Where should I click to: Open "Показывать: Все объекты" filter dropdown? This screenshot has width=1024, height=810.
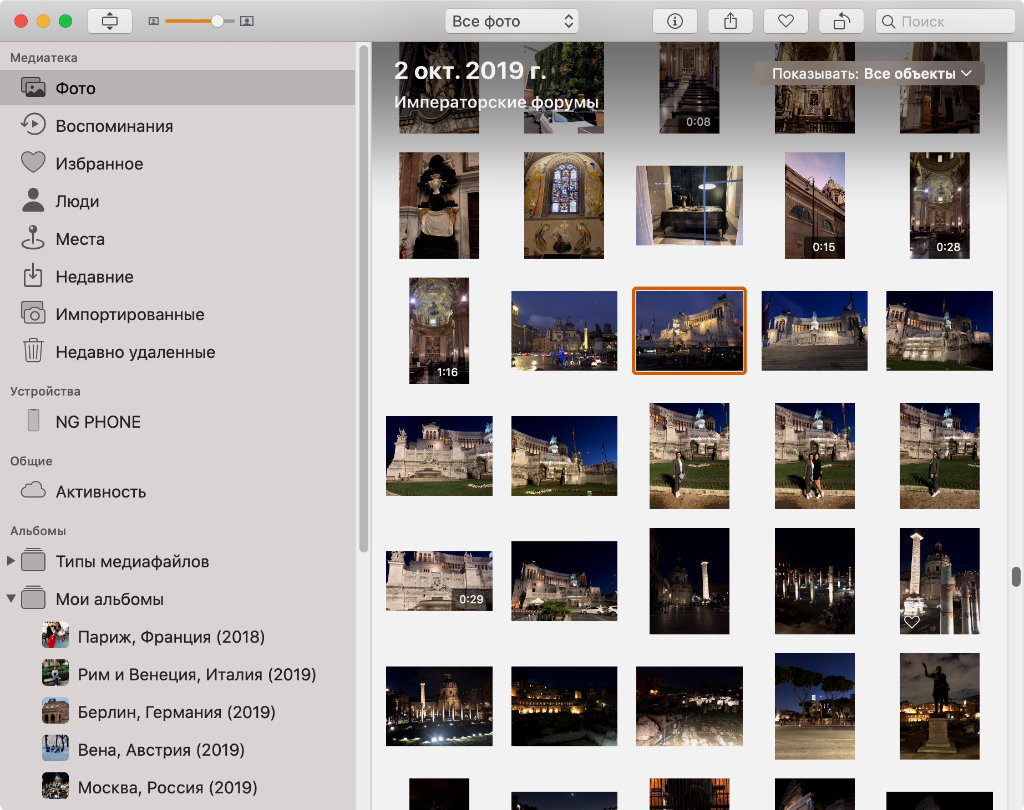(x=868, y=73)
